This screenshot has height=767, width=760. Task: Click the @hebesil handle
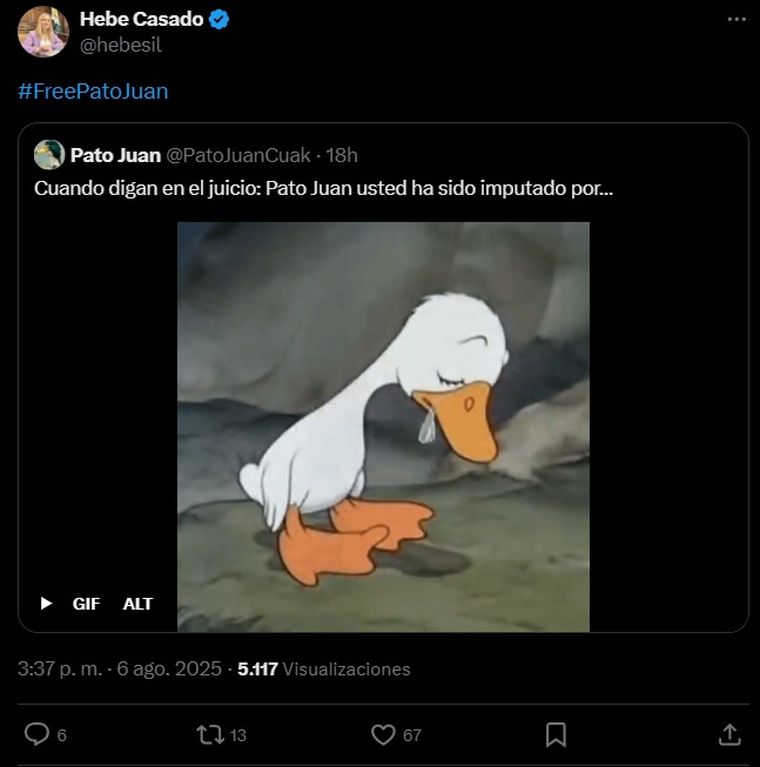120,45
